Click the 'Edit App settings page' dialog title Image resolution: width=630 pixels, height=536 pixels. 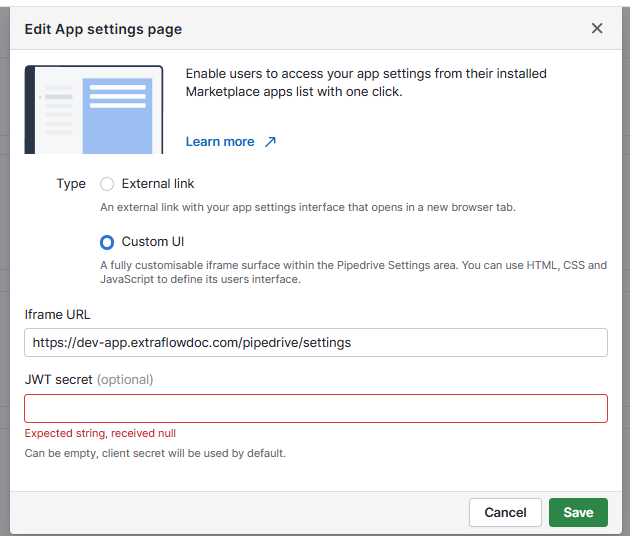tap(103, 29)
